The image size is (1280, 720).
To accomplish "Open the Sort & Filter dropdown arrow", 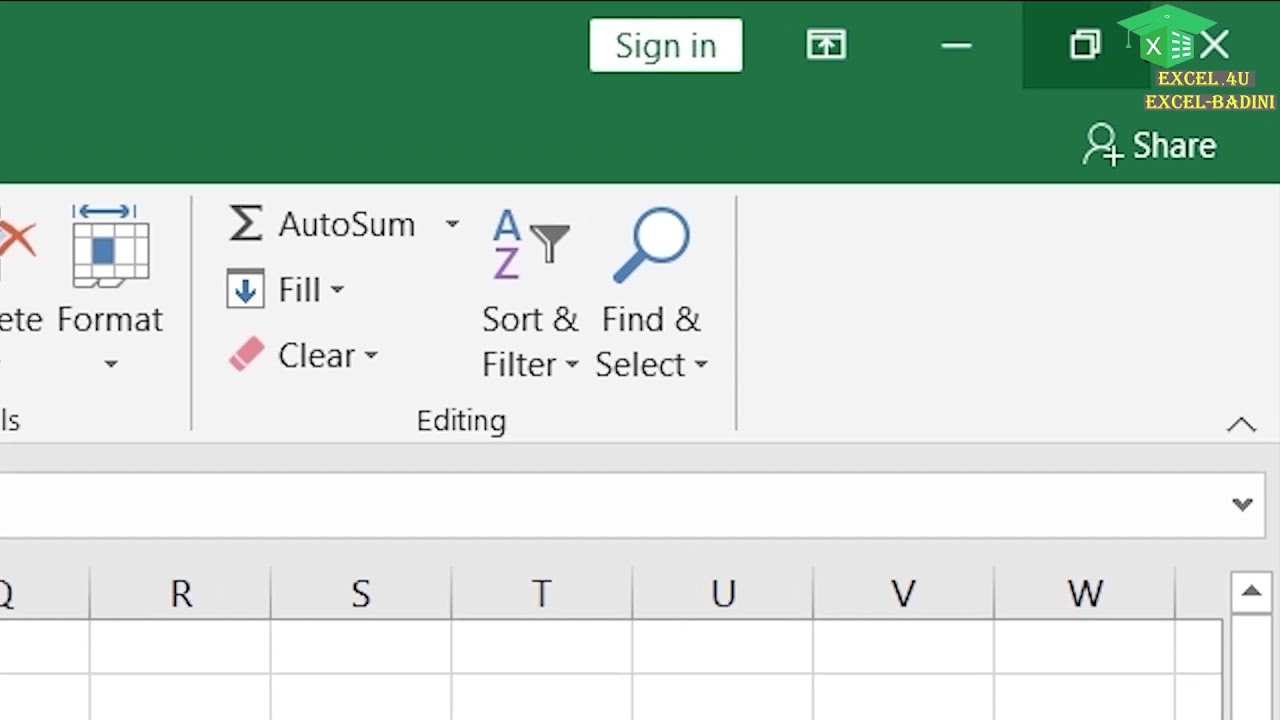I will point(572,365).
